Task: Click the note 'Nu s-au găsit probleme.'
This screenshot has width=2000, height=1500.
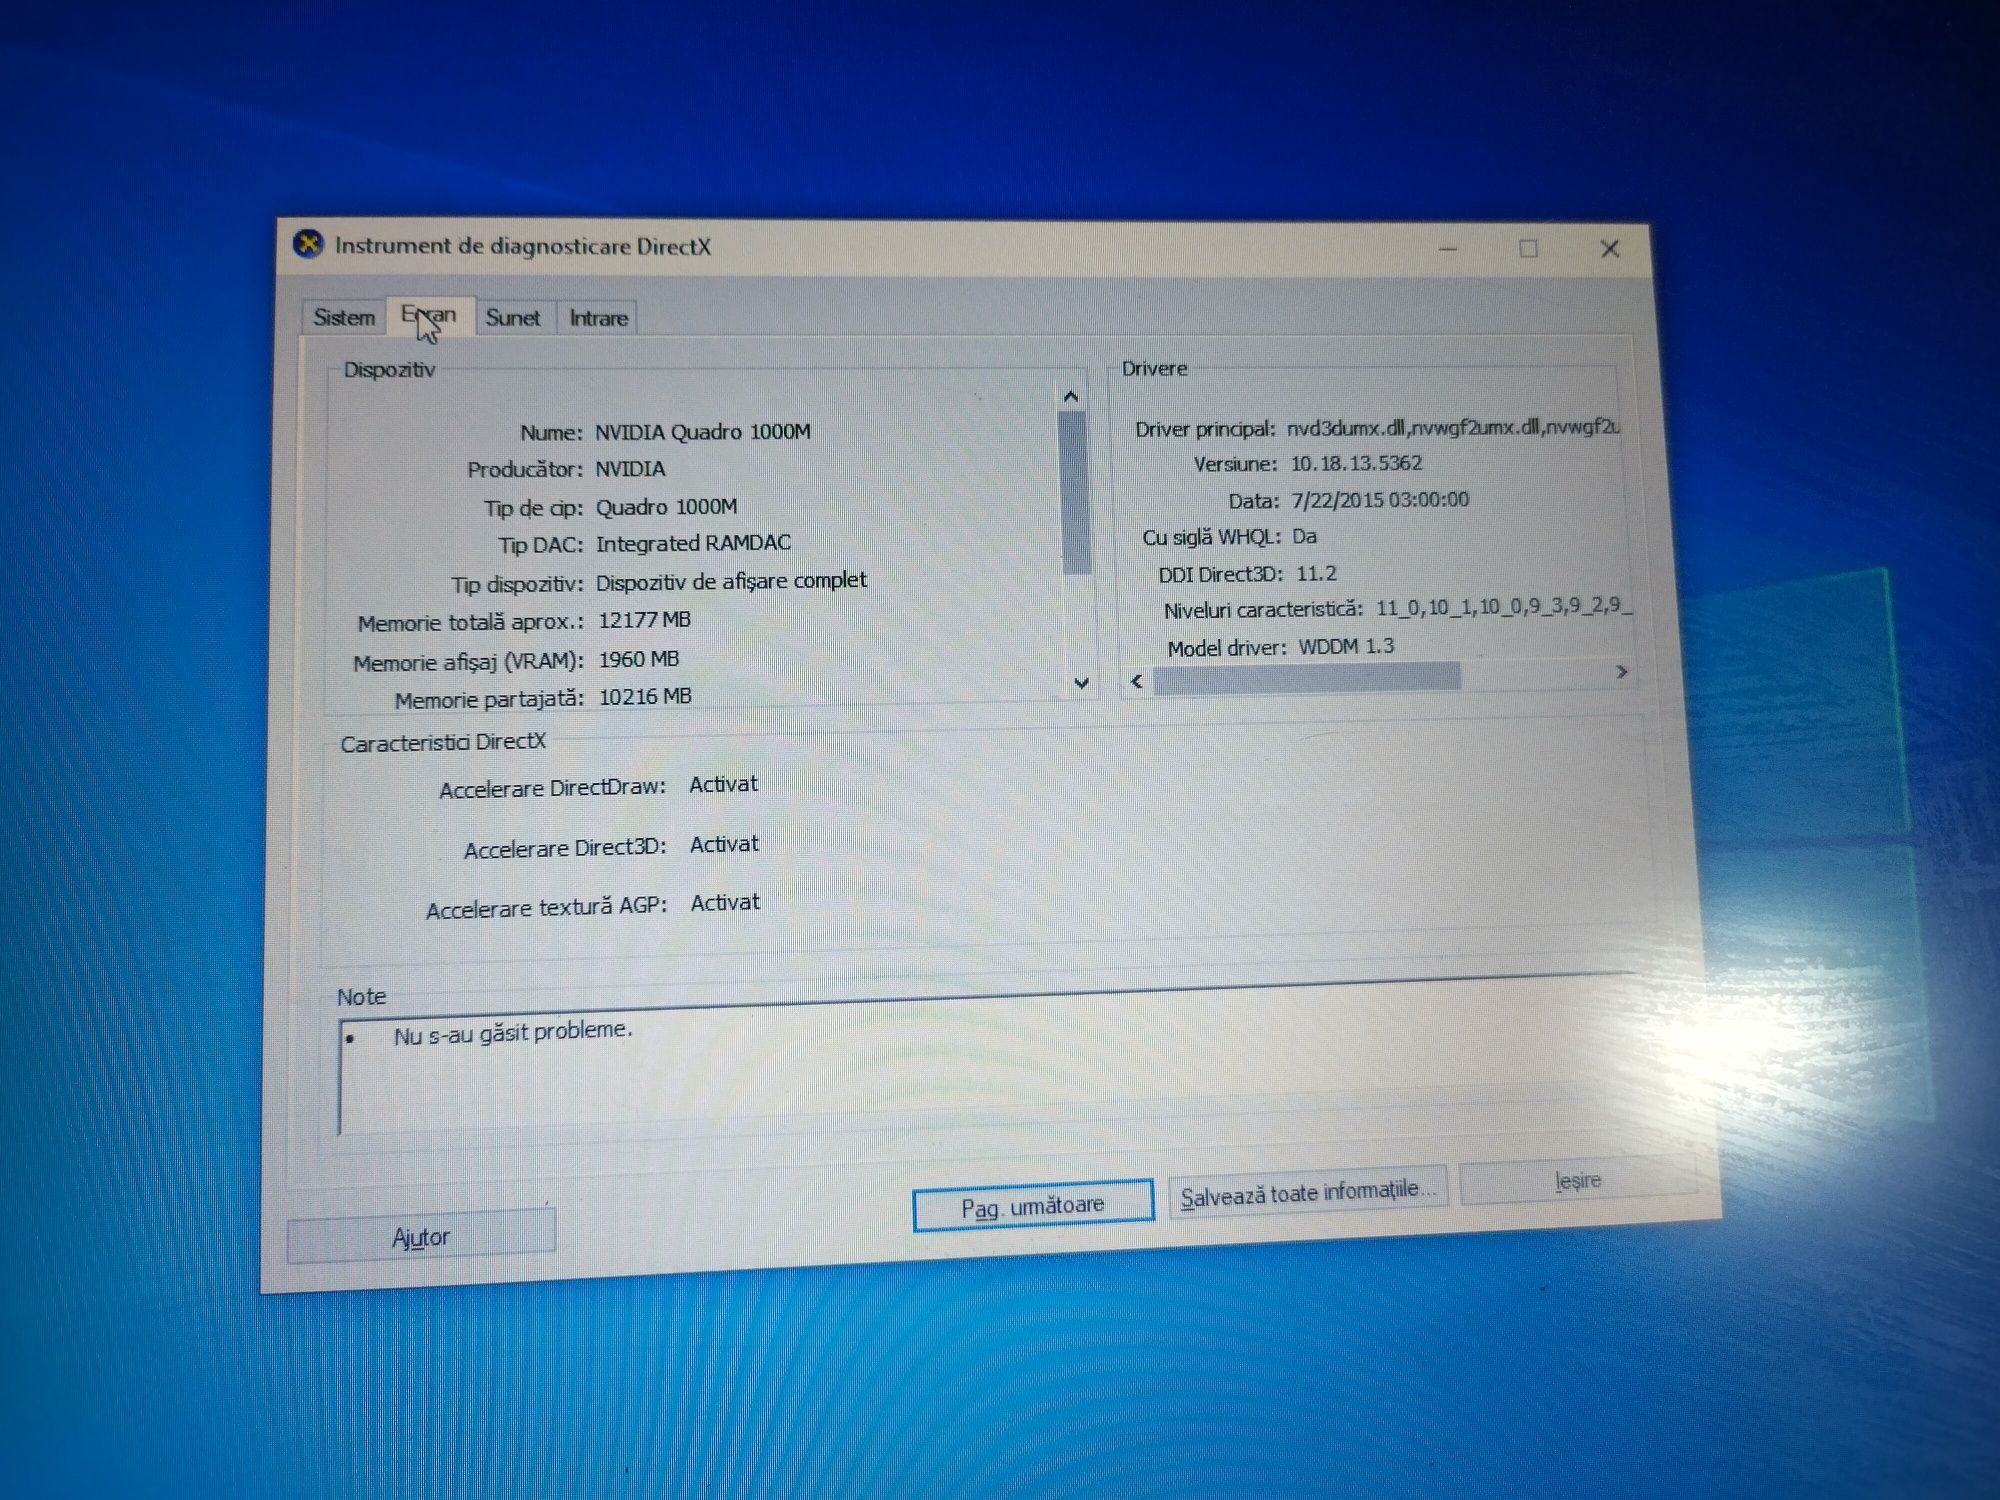Action: (x=513, y=1032)
